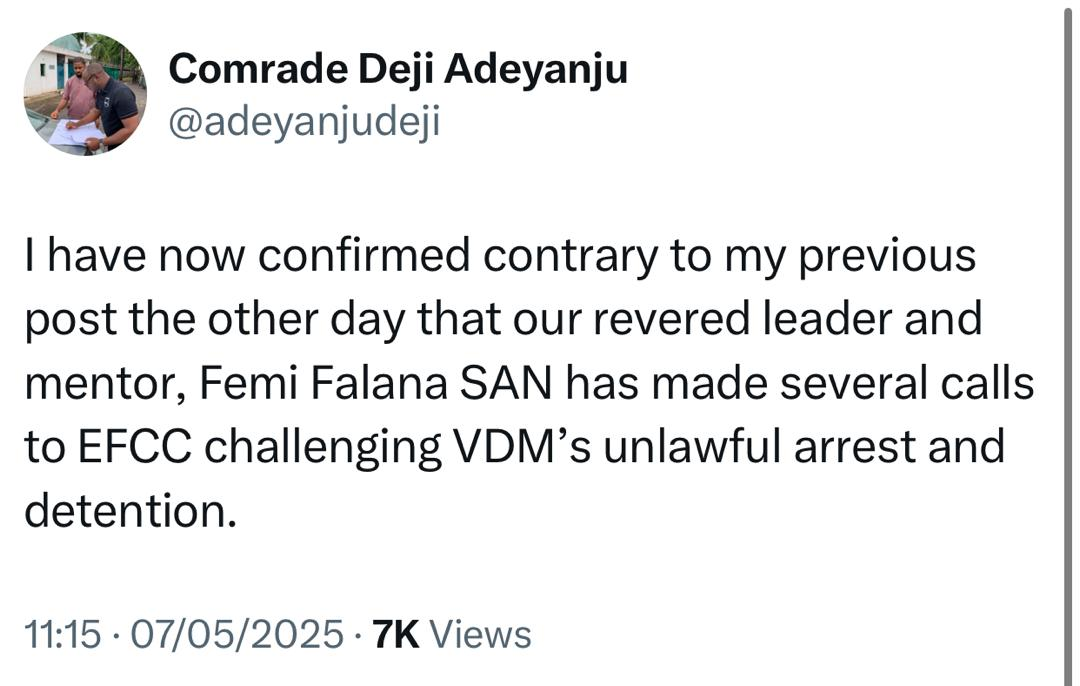The height and width of the screenshot is (686, 1080).
Task: Click the 11:15 timestamp
Action: click(61, 634)
